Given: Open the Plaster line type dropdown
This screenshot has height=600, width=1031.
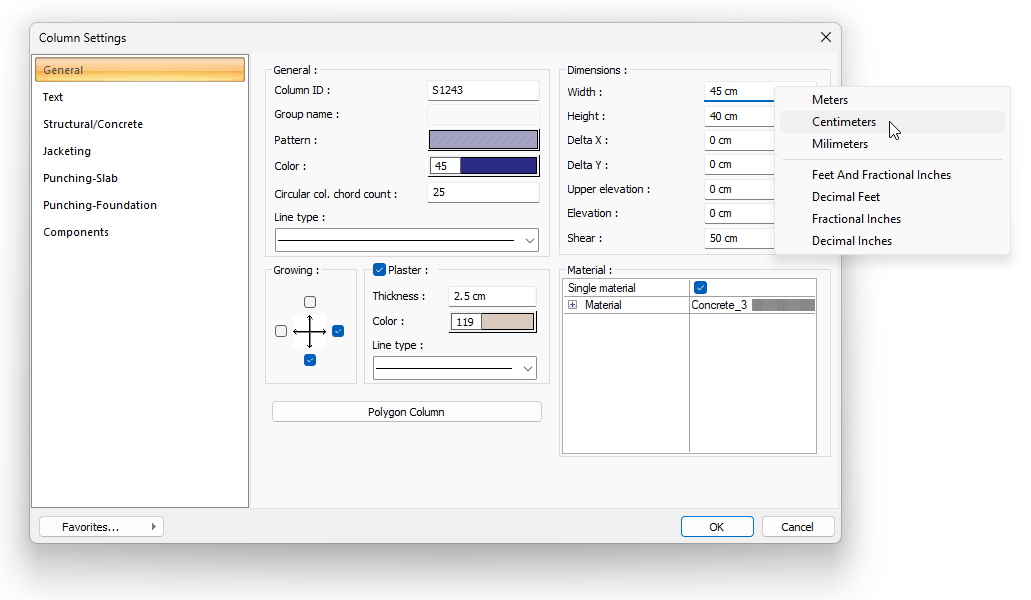Looking at the screenshot, I should tap(454, 368).
